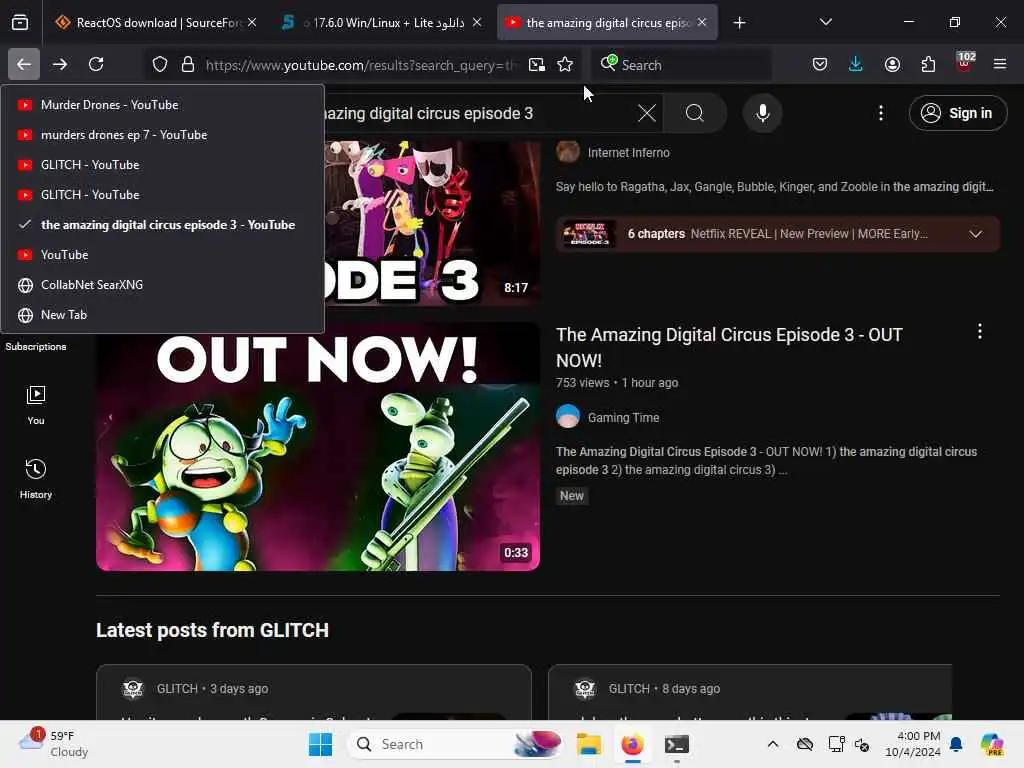The image size is (1024, 768).
Task: Open a new browser tab
Action: pos(739,23)
